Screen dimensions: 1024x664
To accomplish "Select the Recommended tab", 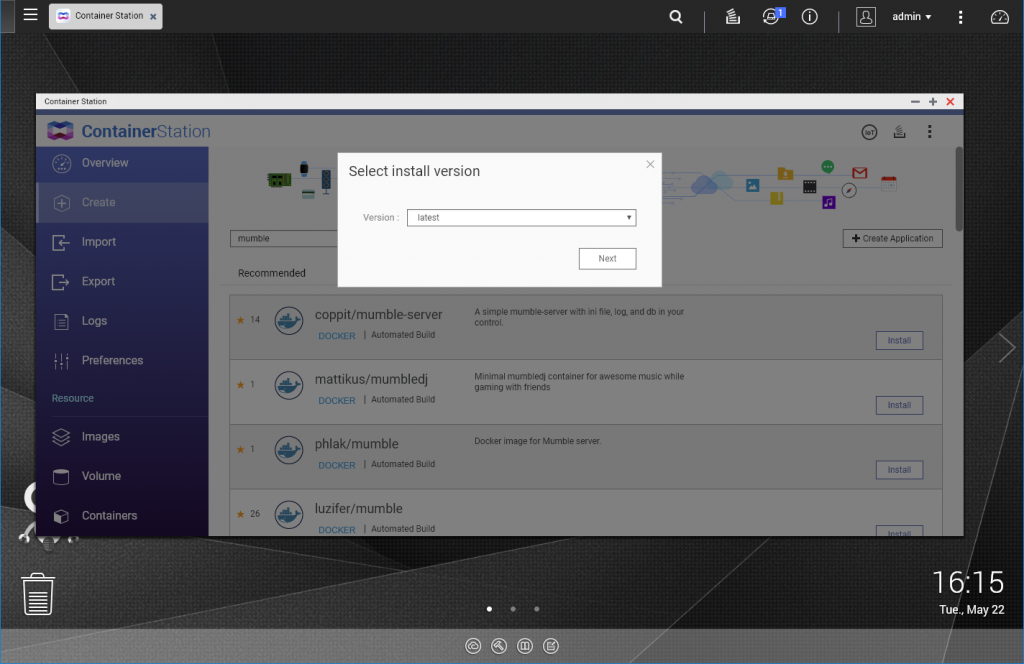I will pyautogui.click(x=271, y=273).
